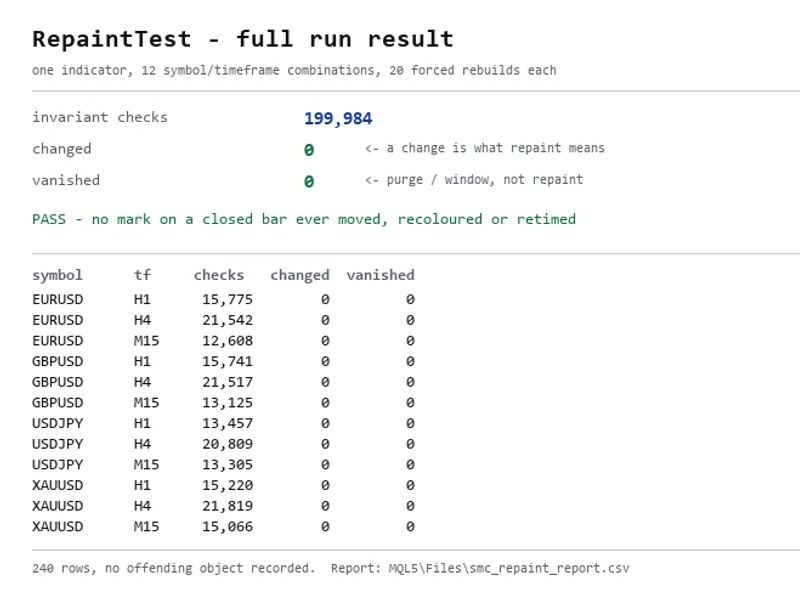800x600 pixels.
Task: Click the "240 rows, no offending object recorded." footer
Action: click(x=174, y=568)
